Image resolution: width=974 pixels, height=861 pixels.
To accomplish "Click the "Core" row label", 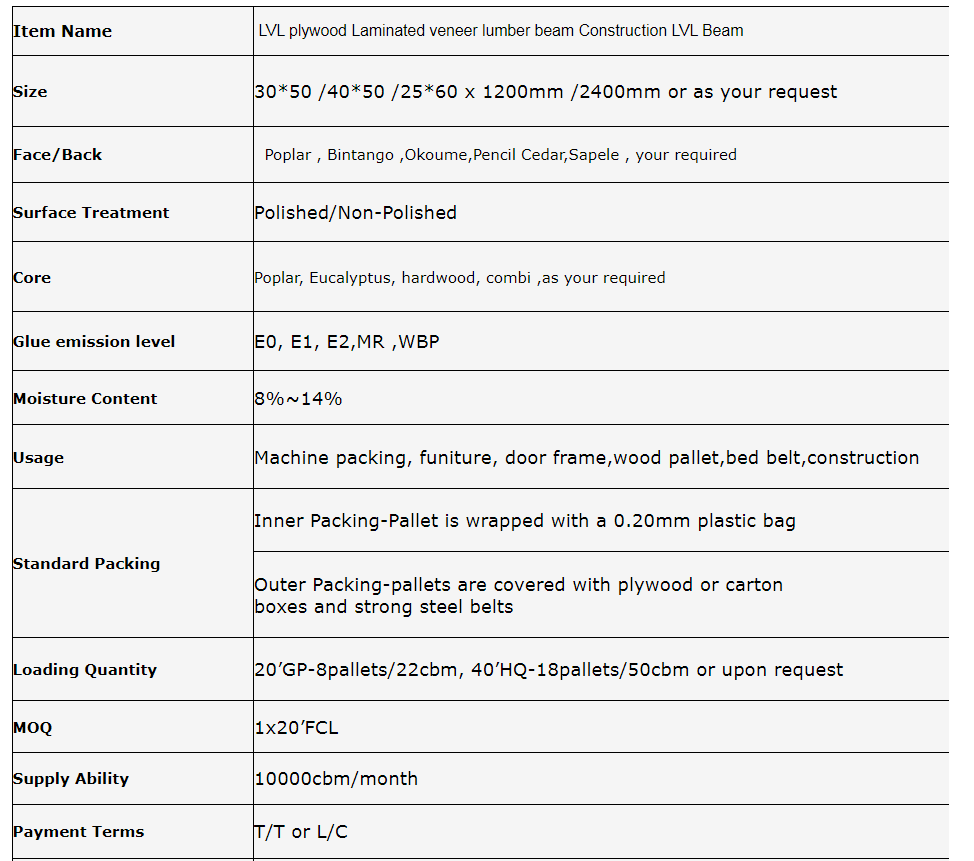I will (32, 278).
